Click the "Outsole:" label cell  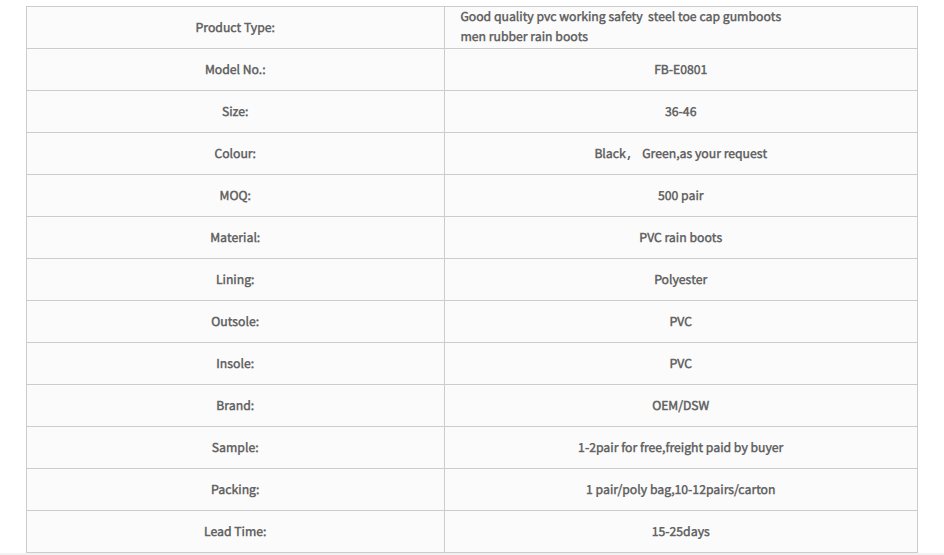click(x=235, y=322)
